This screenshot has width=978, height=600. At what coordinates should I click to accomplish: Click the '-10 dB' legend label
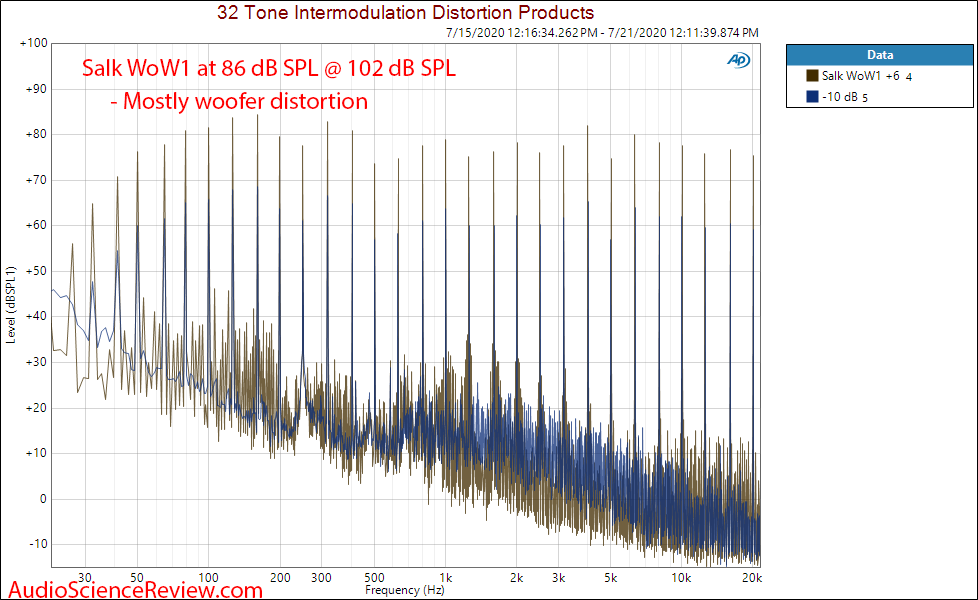840,97
